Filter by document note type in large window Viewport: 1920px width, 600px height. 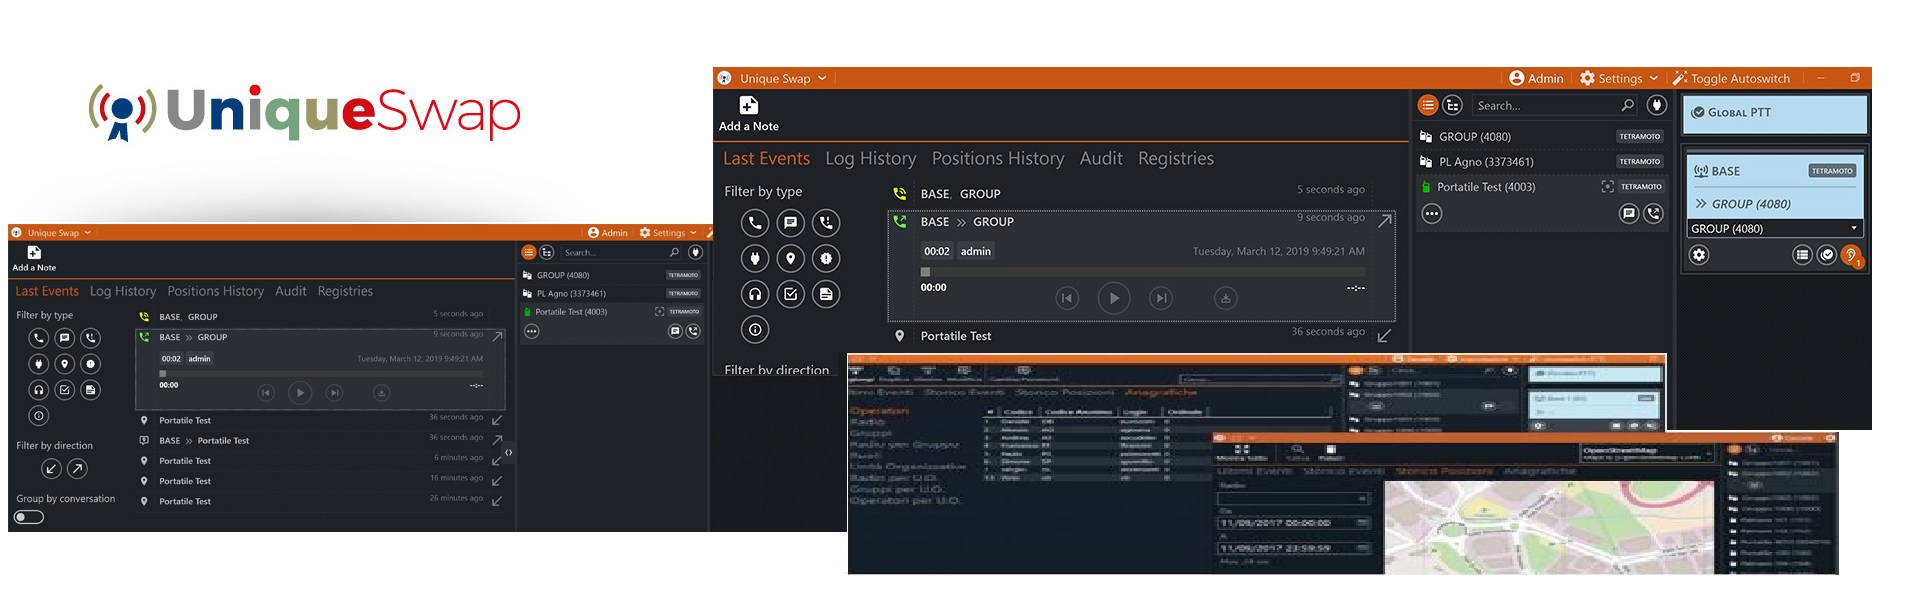826,294
